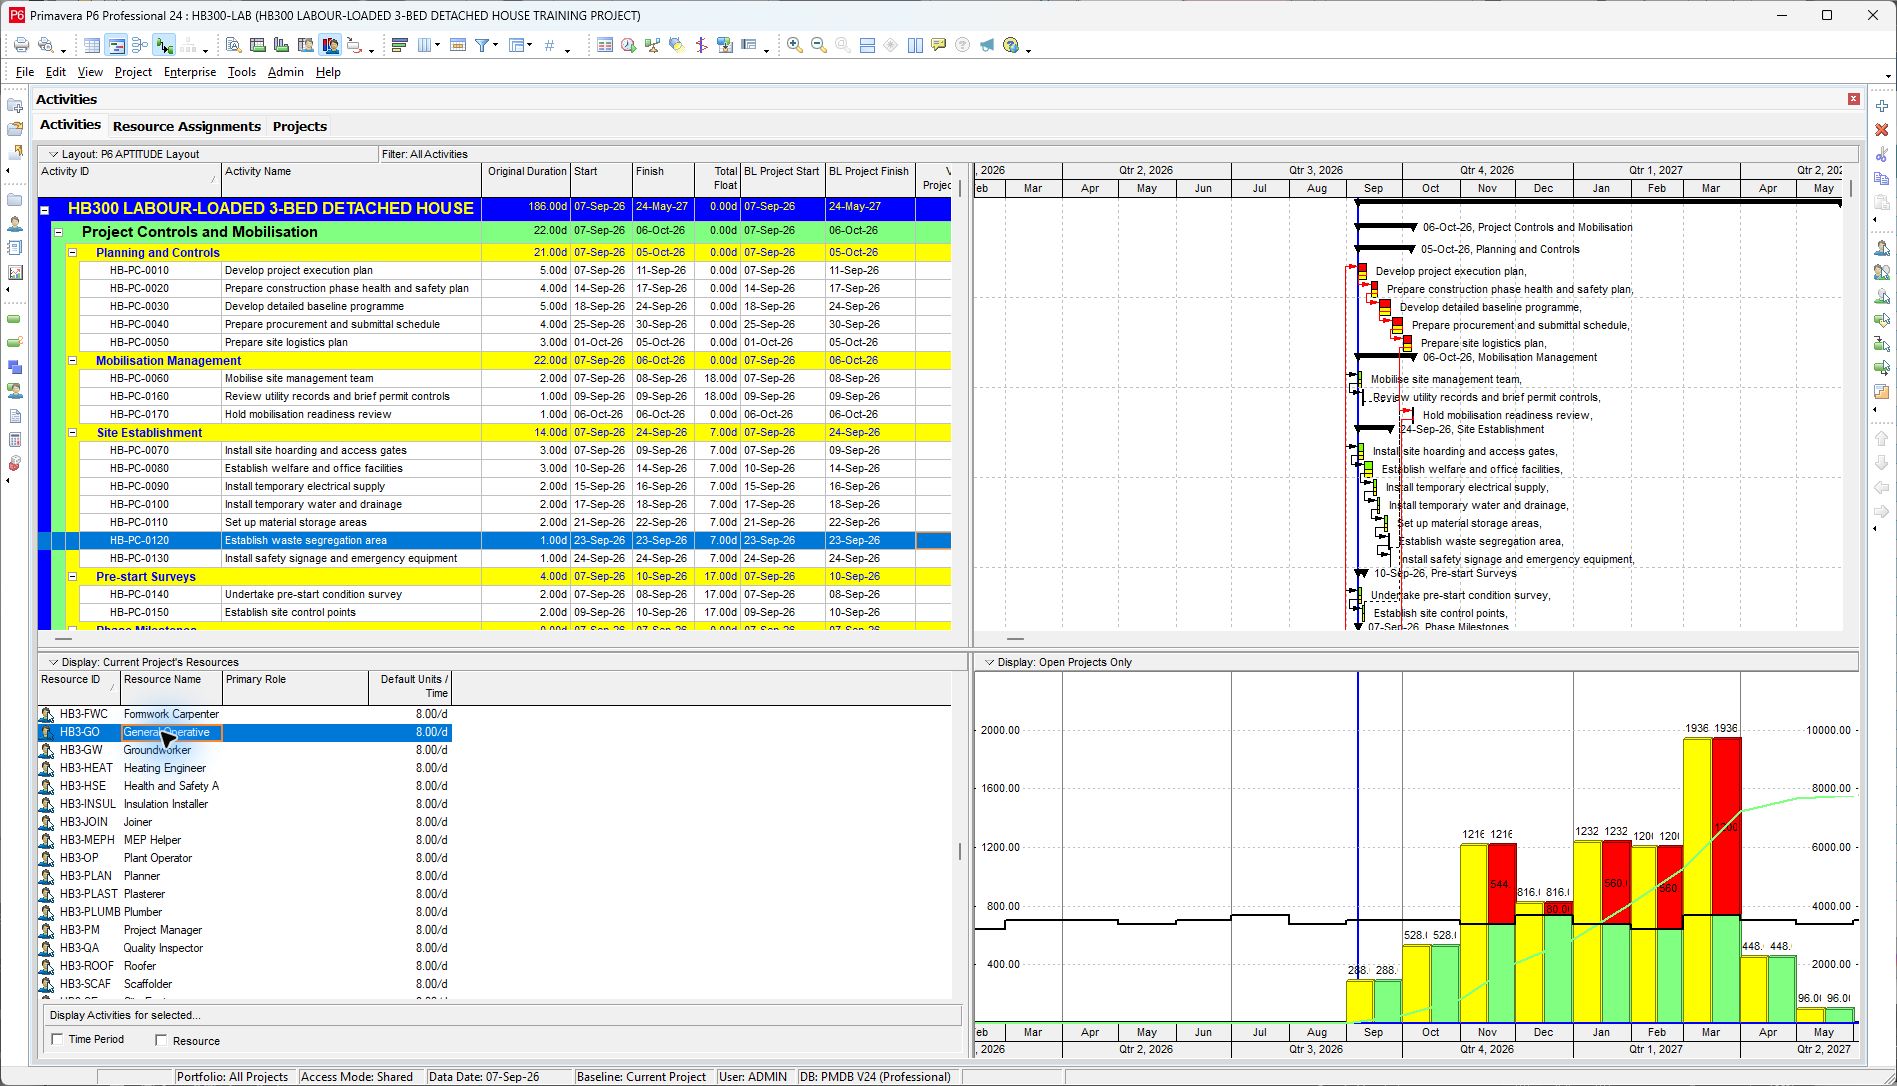Click the red X Delete icon

click(x=1881, y=130)
